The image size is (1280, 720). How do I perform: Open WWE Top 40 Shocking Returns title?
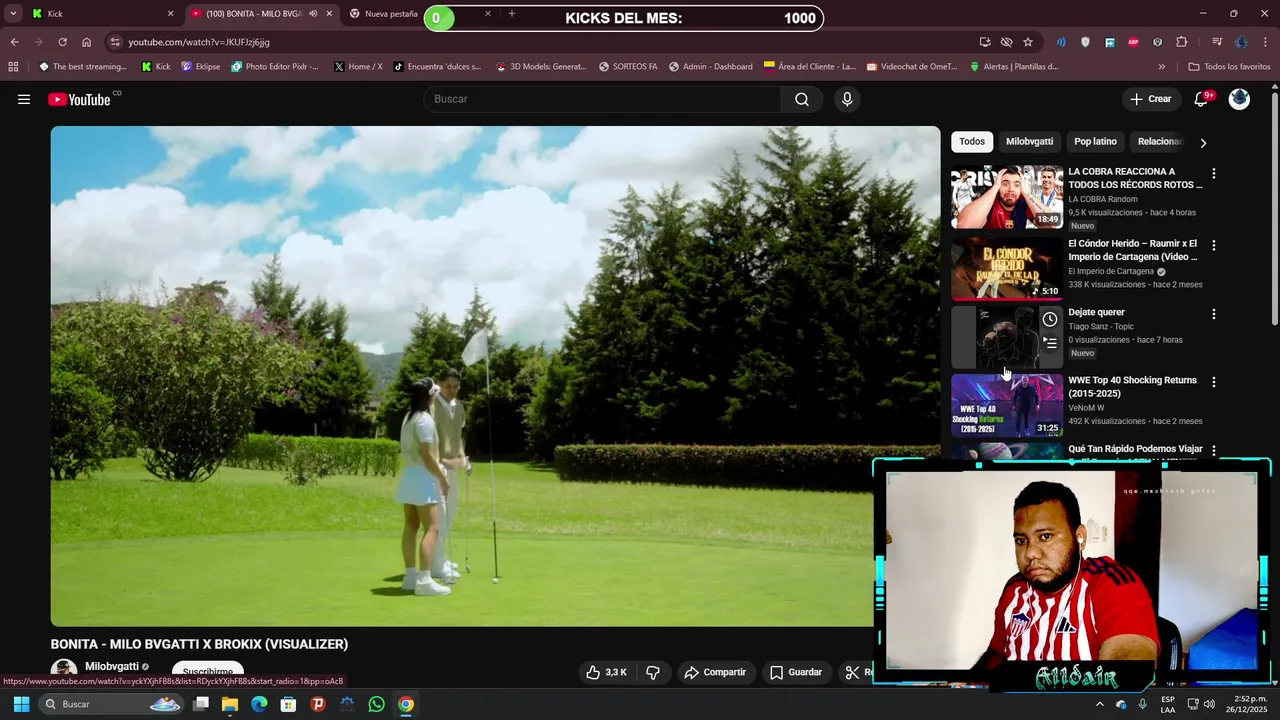pos(1132,387)
